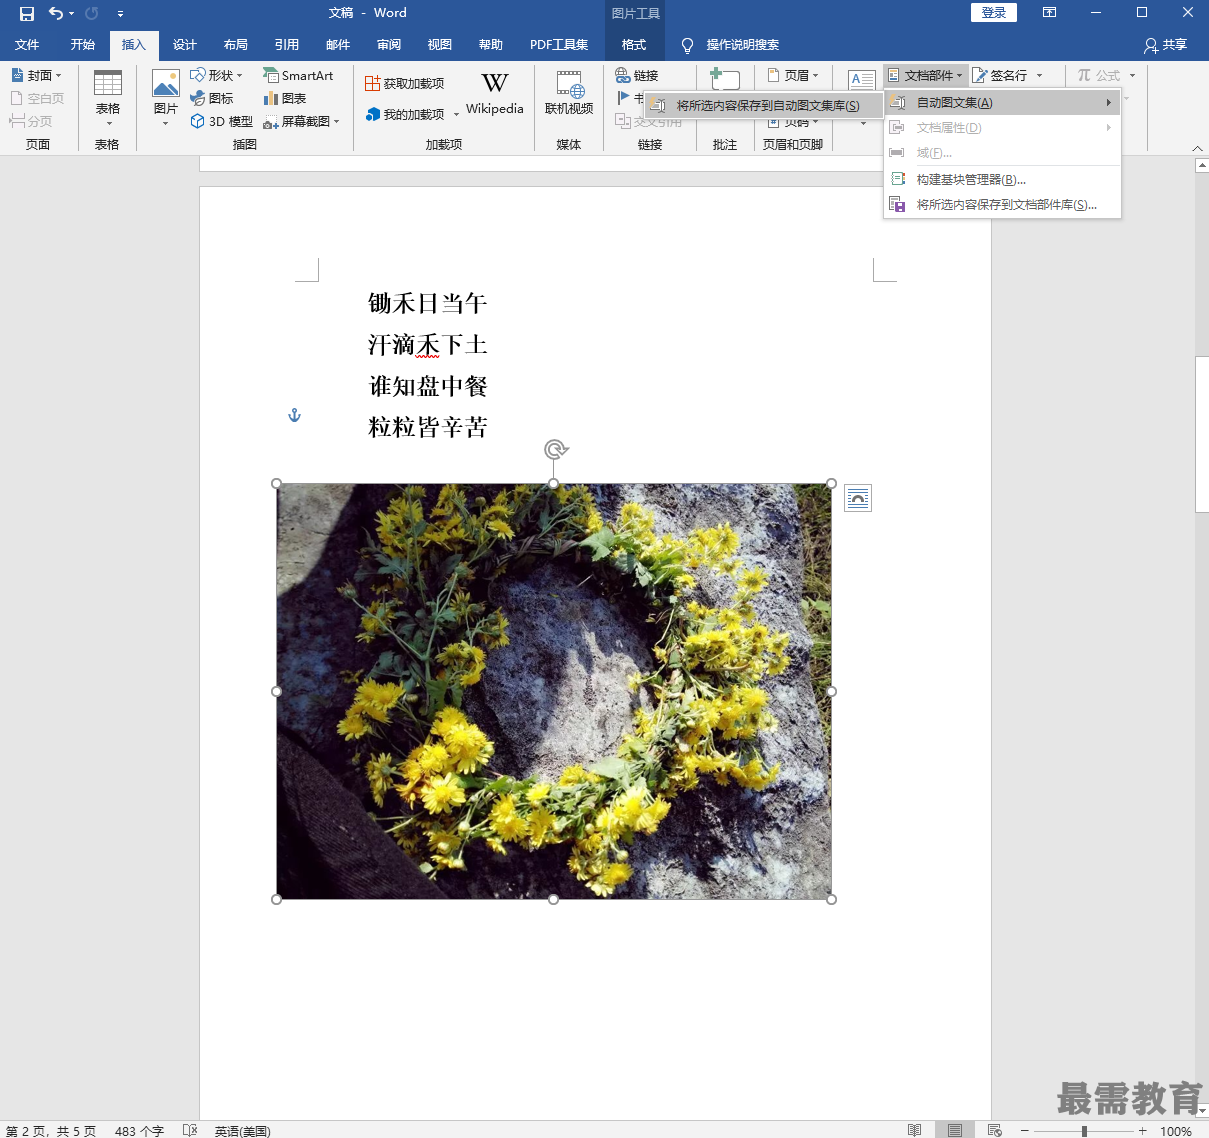Open the 文档部件 quick parts dropdown

tap(926, 75)
